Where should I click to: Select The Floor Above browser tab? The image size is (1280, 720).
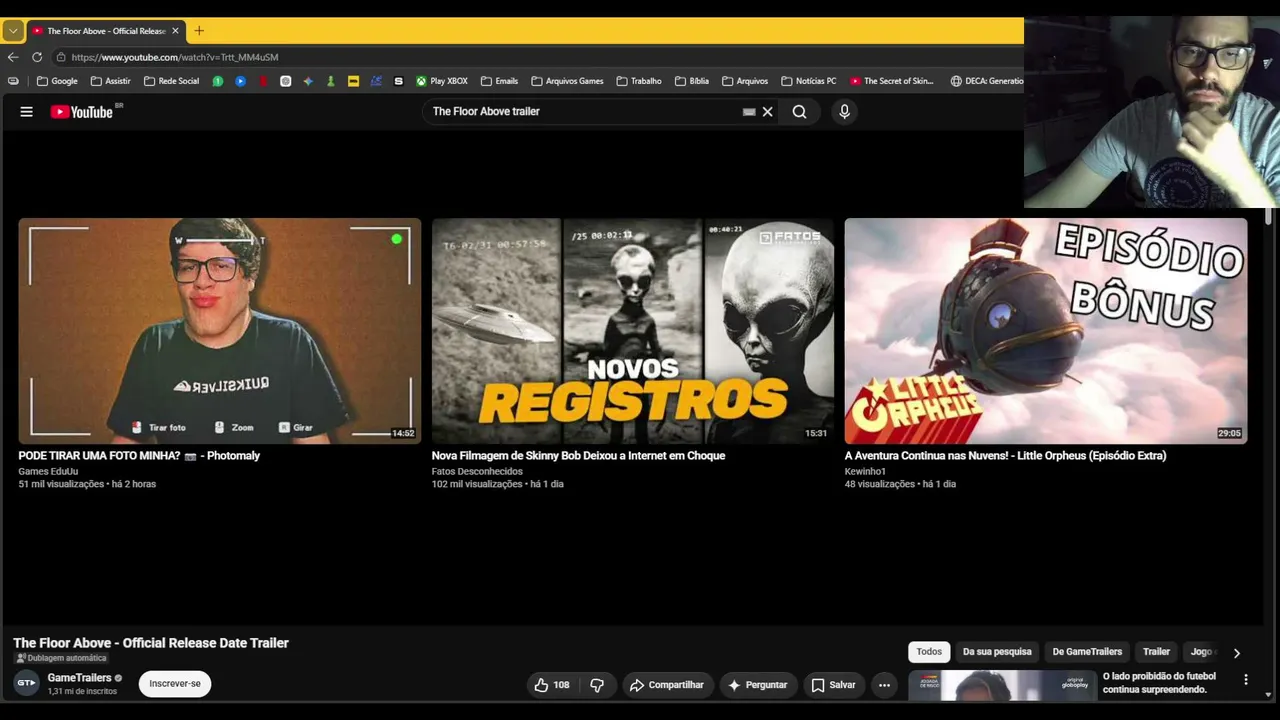pos(105,31)
